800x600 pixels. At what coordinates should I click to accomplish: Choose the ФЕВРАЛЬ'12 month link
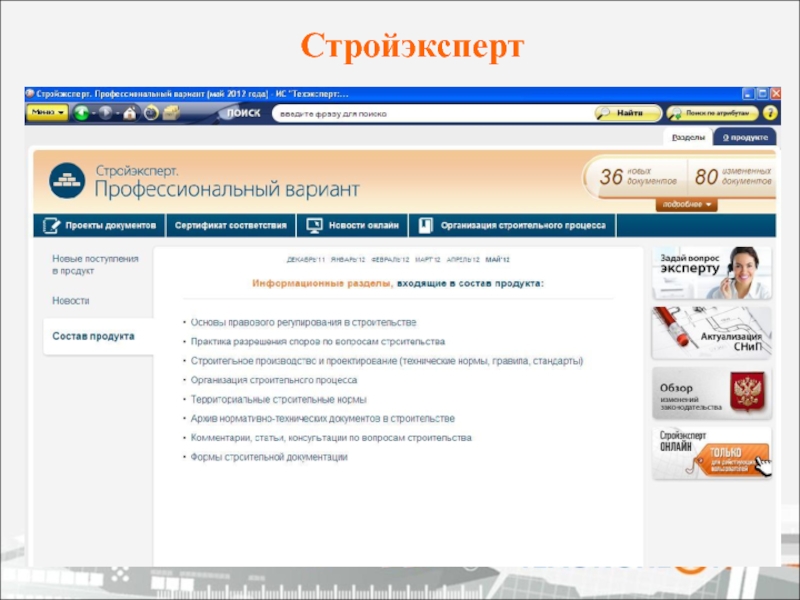390,260
